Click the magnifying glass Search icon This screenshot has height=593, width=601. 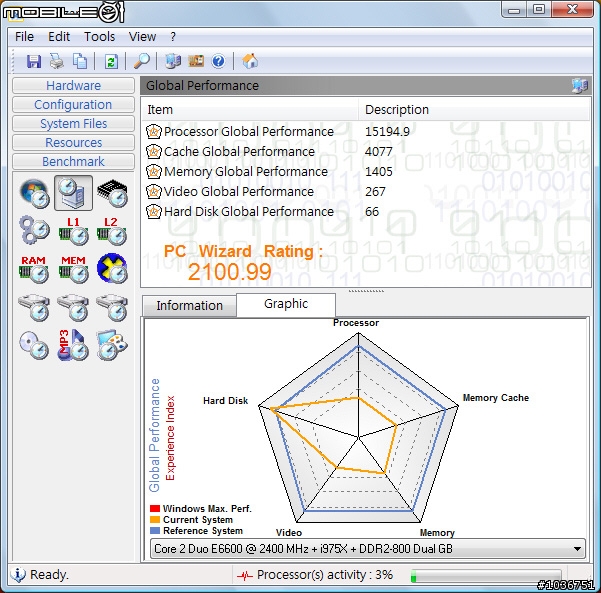coord(141,61)
